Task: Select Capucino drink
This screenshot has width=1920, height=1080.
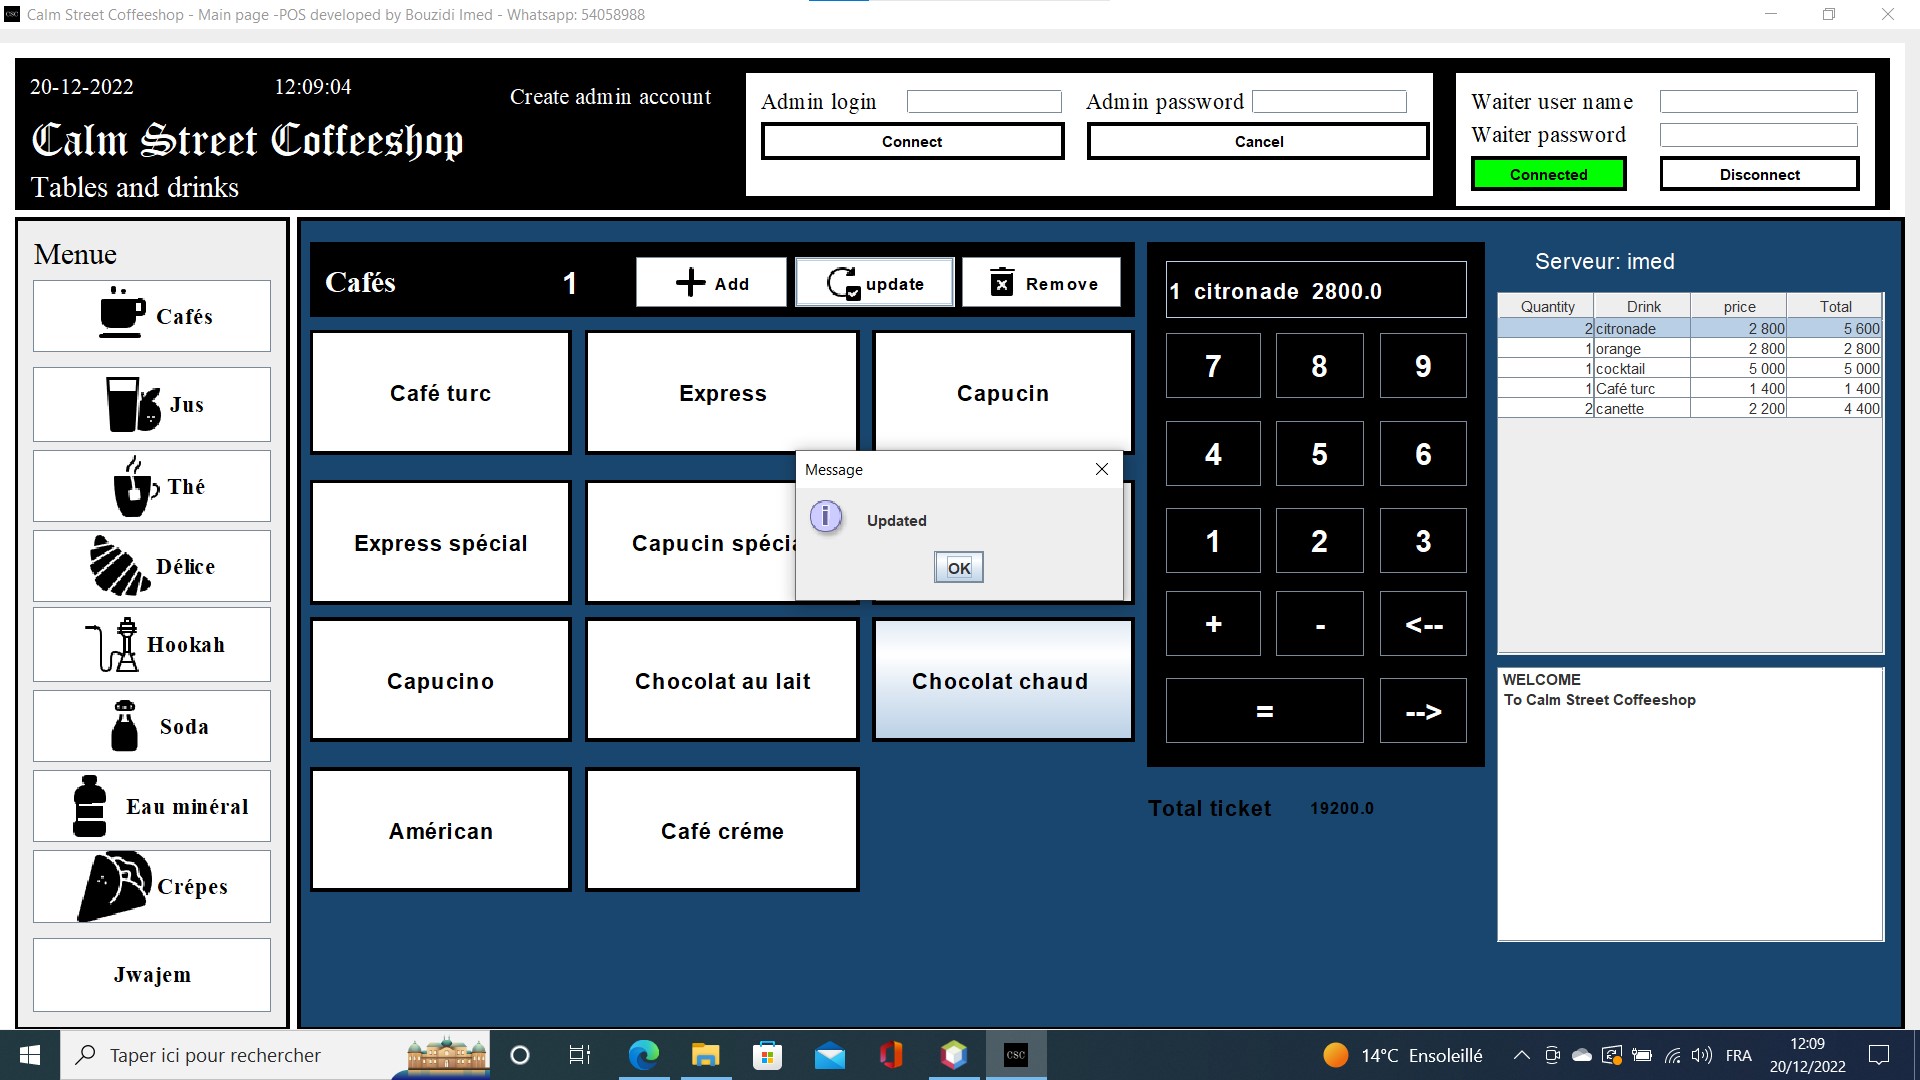Action: point(441,681)
